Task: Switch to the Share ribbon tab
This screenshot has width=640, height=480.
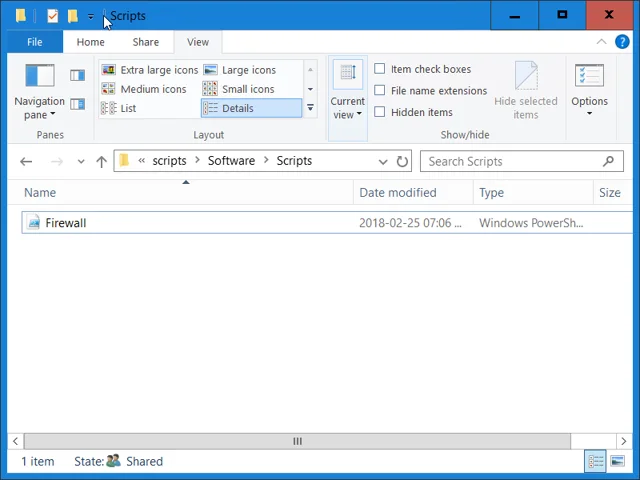Action: (x=146, y=42)
